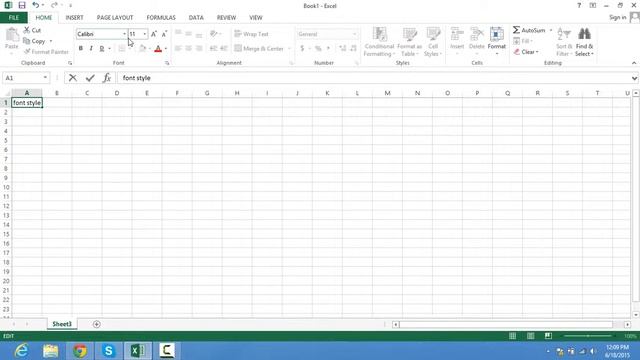Select column D header
Screen dimensions: 640x360
[117, 93]
